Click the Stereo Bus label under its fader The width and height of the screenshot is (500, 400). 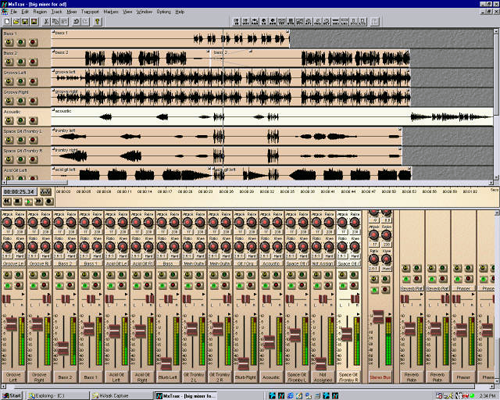click(380, 377)
